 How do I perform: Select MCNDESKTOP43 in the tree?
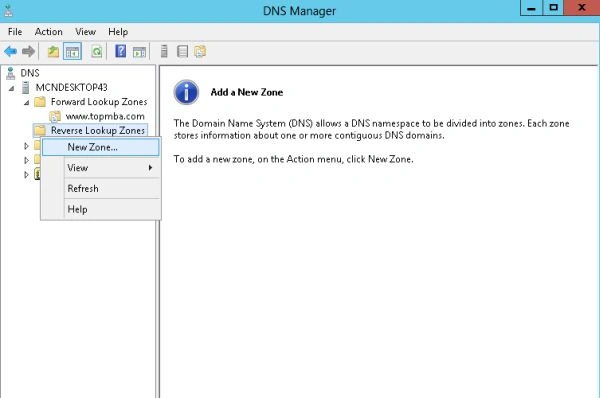pyautogui.click(x=72, y=88)
